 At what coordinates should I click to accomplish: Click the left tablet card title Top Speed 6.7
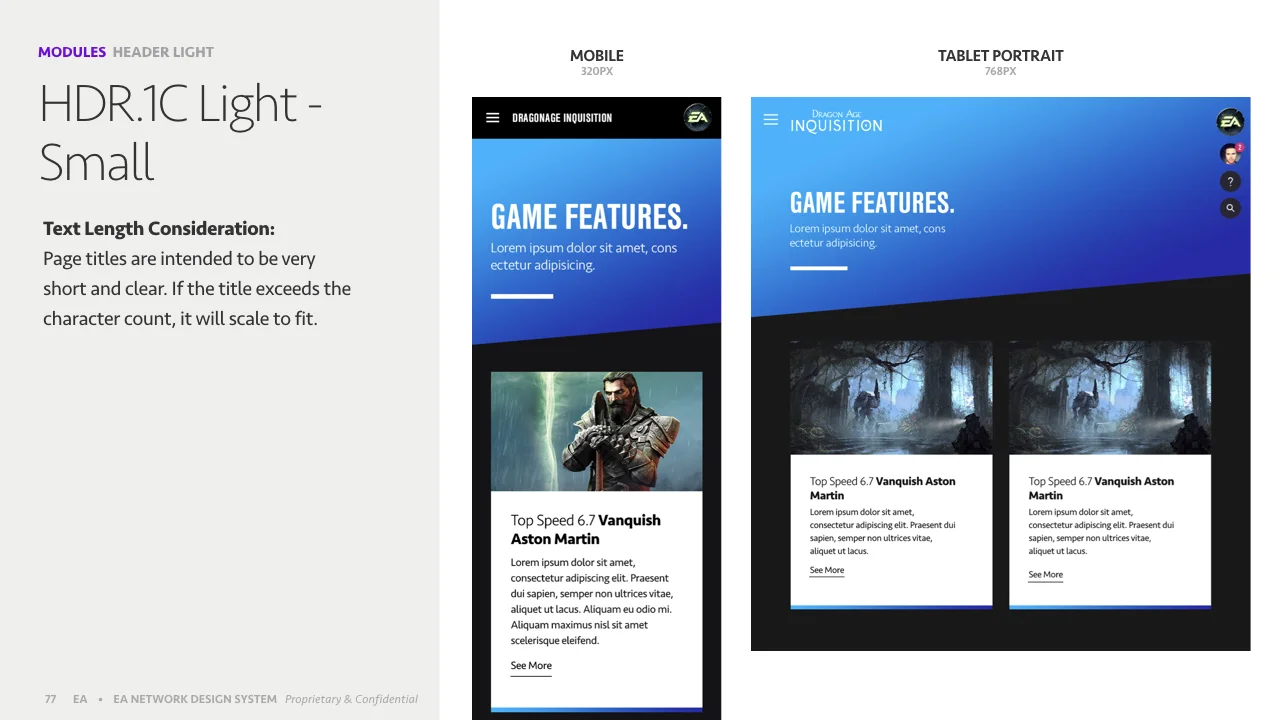(883, 488)
